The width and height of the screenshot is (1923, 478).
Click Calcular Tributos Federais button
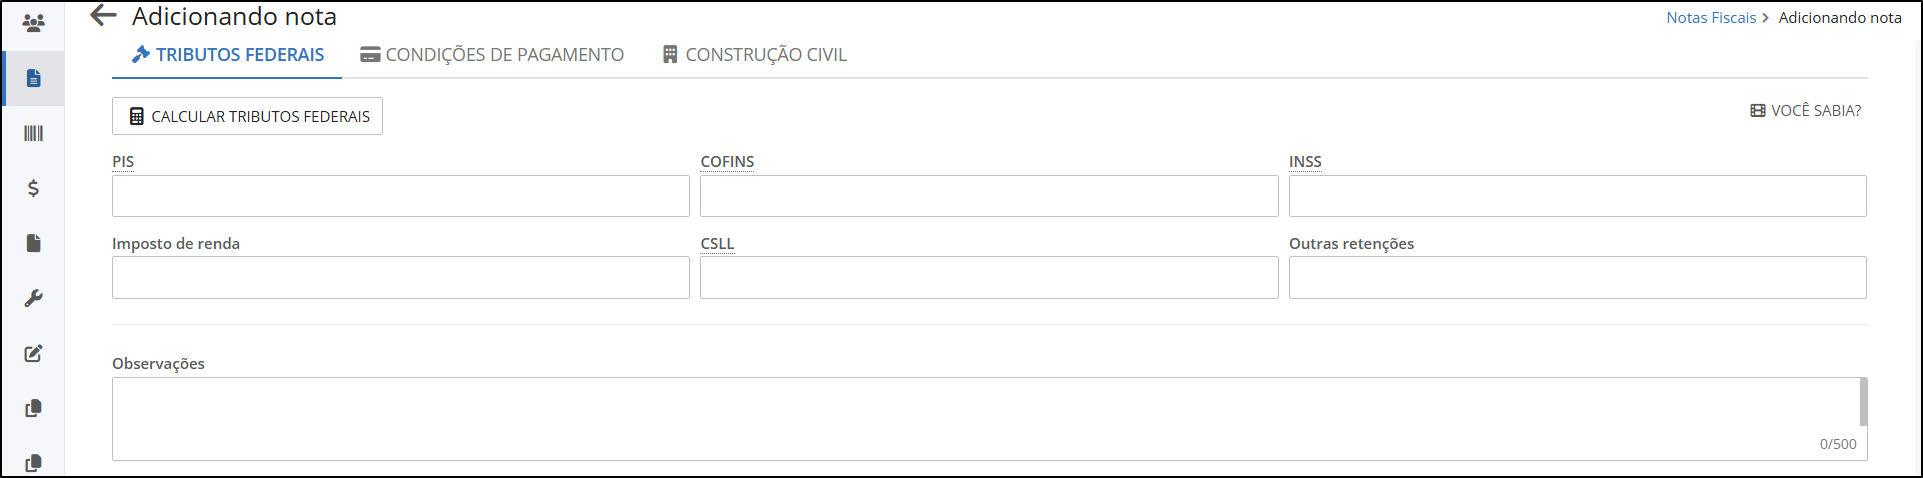(x=247, y=116)
